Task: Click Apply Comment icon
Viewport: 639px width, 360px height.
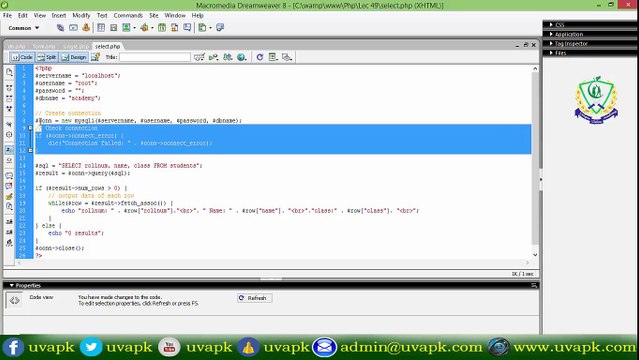Action: coord(9,175)
